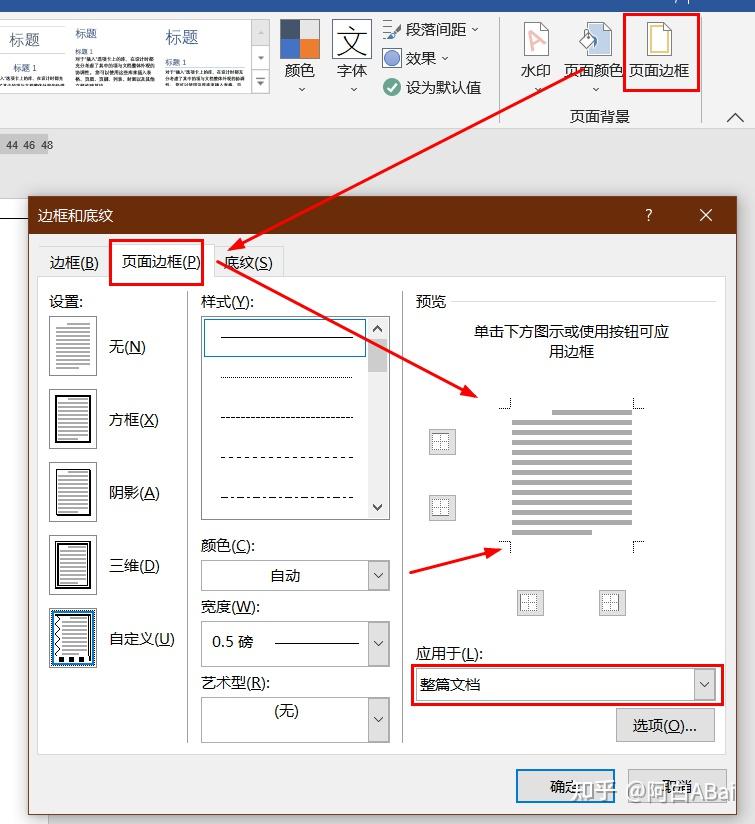Image resolution: width=755 pixels, height=824 pixels.
Task: Click dialog help question mark
Action: pyautogui.click(x=649, y=215)
